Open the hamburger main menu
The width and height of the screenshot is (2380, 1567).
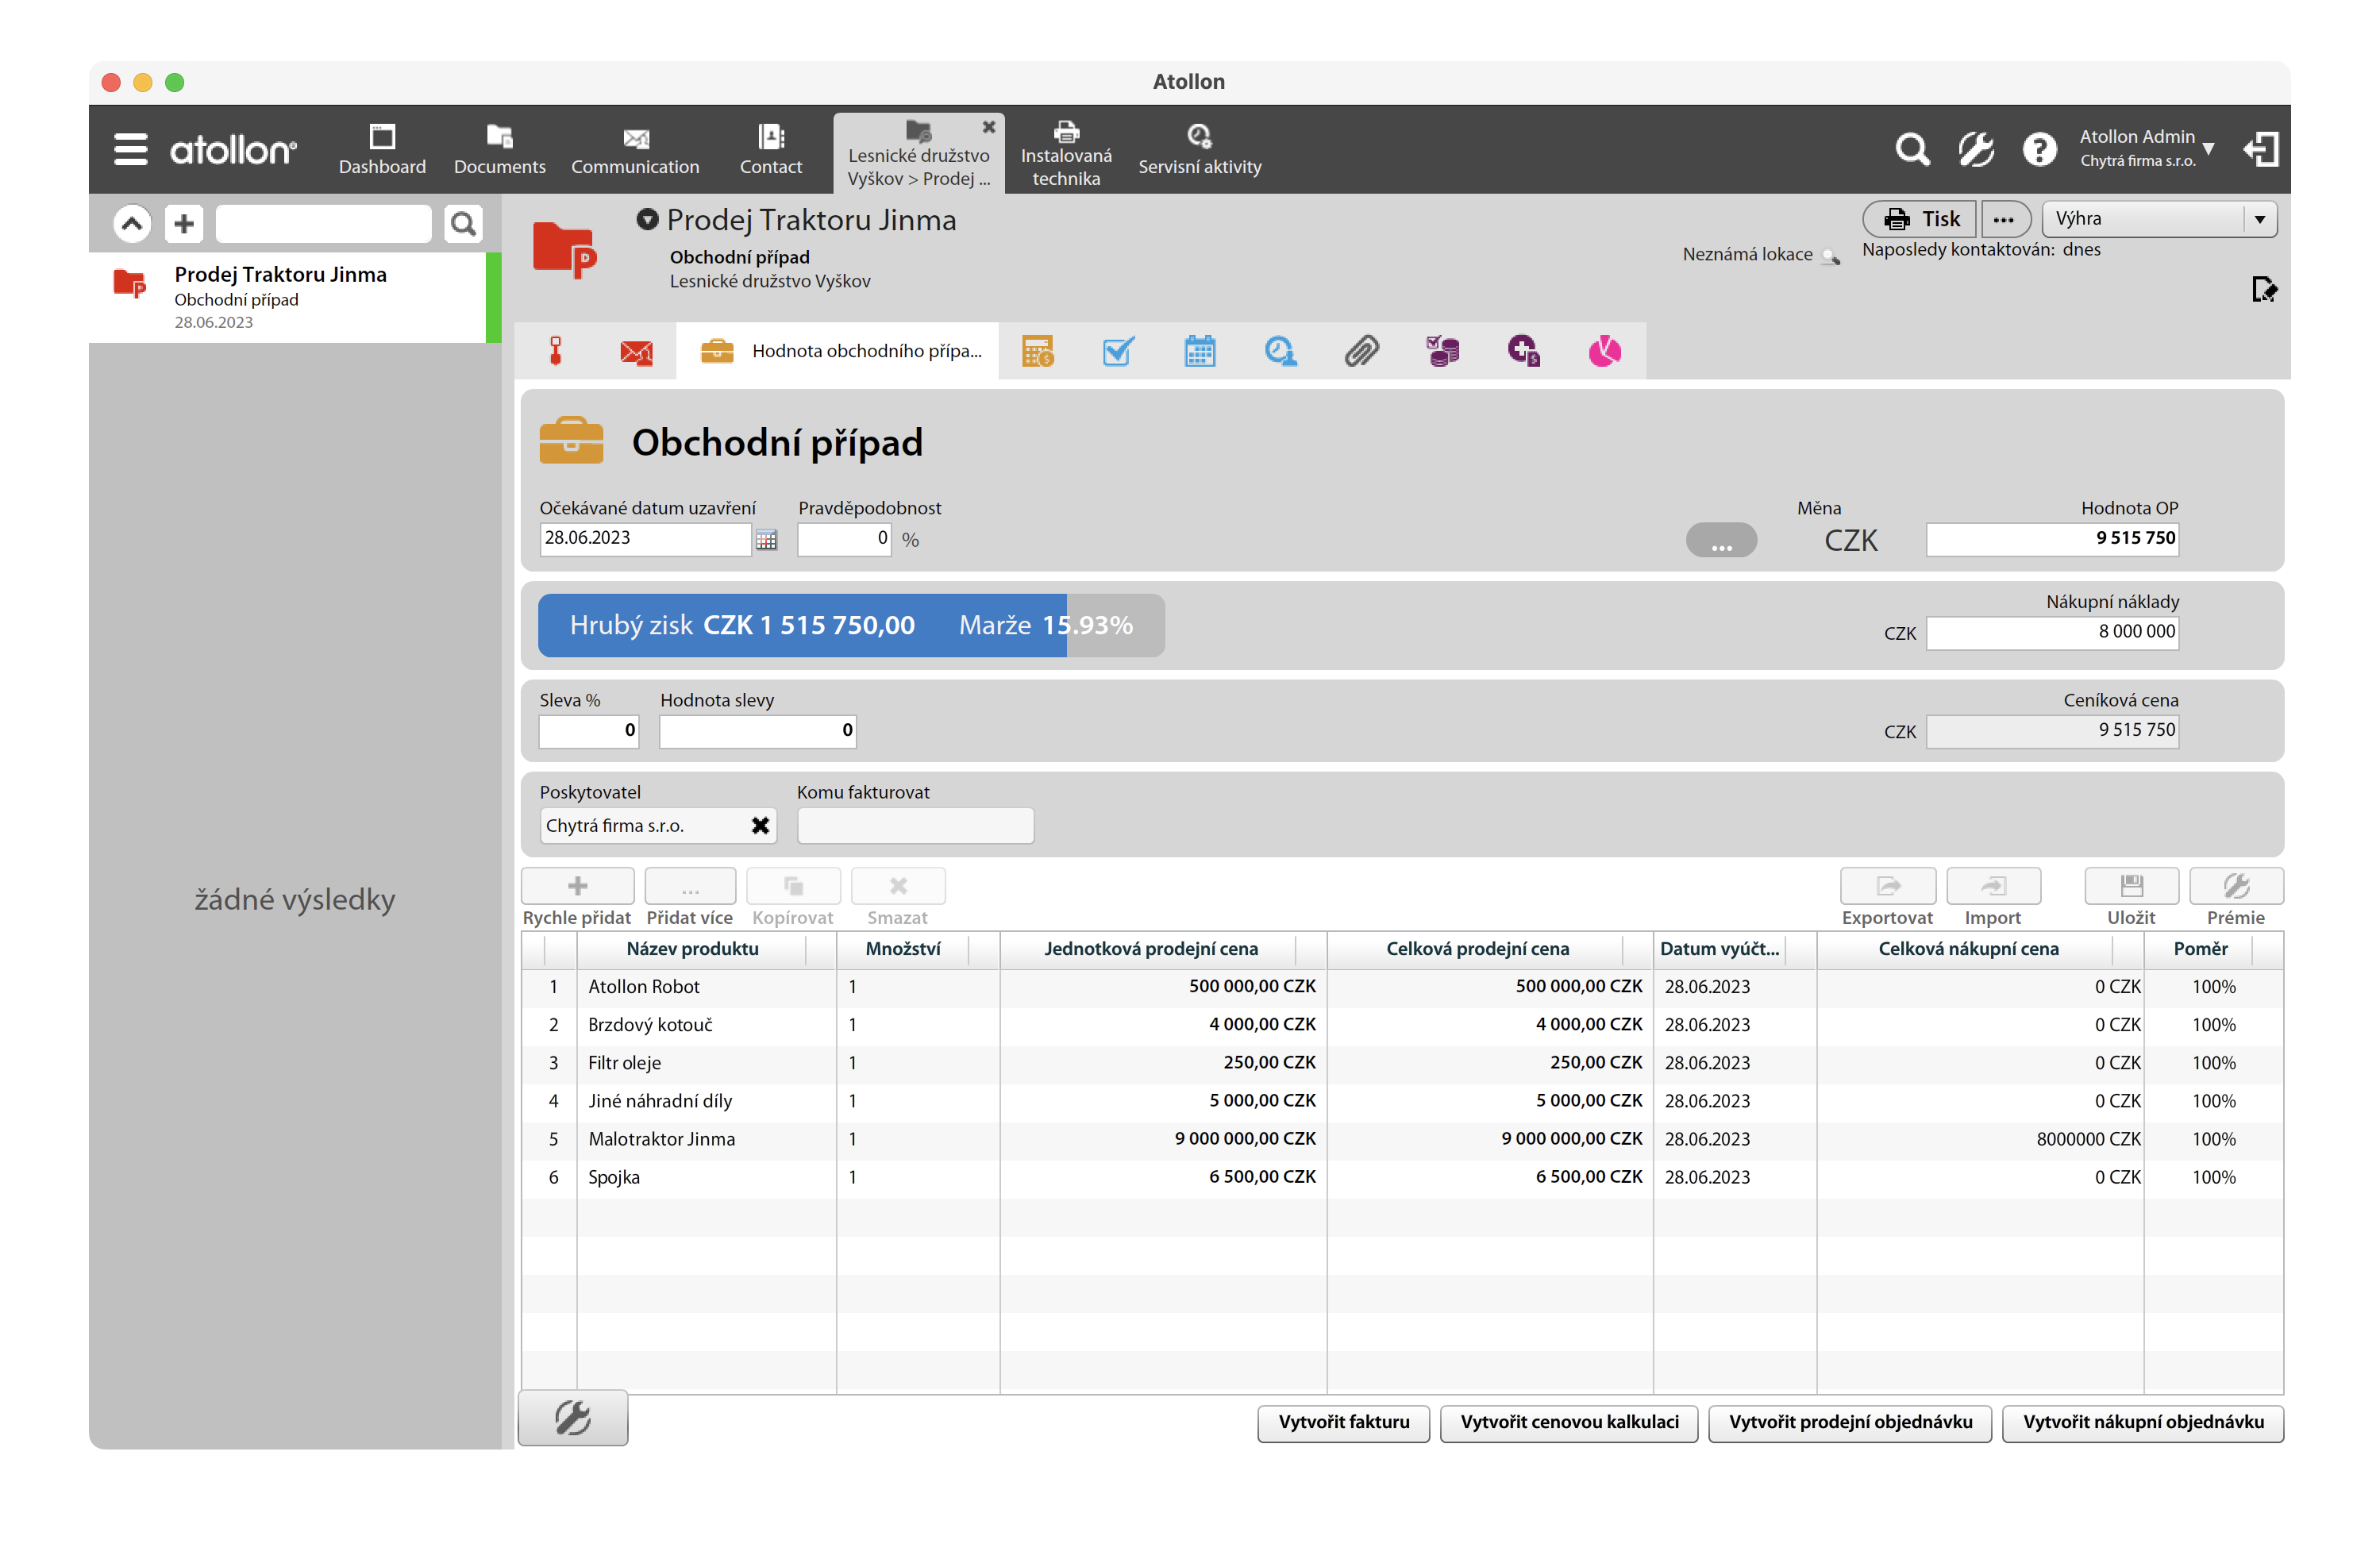point(130,149)
